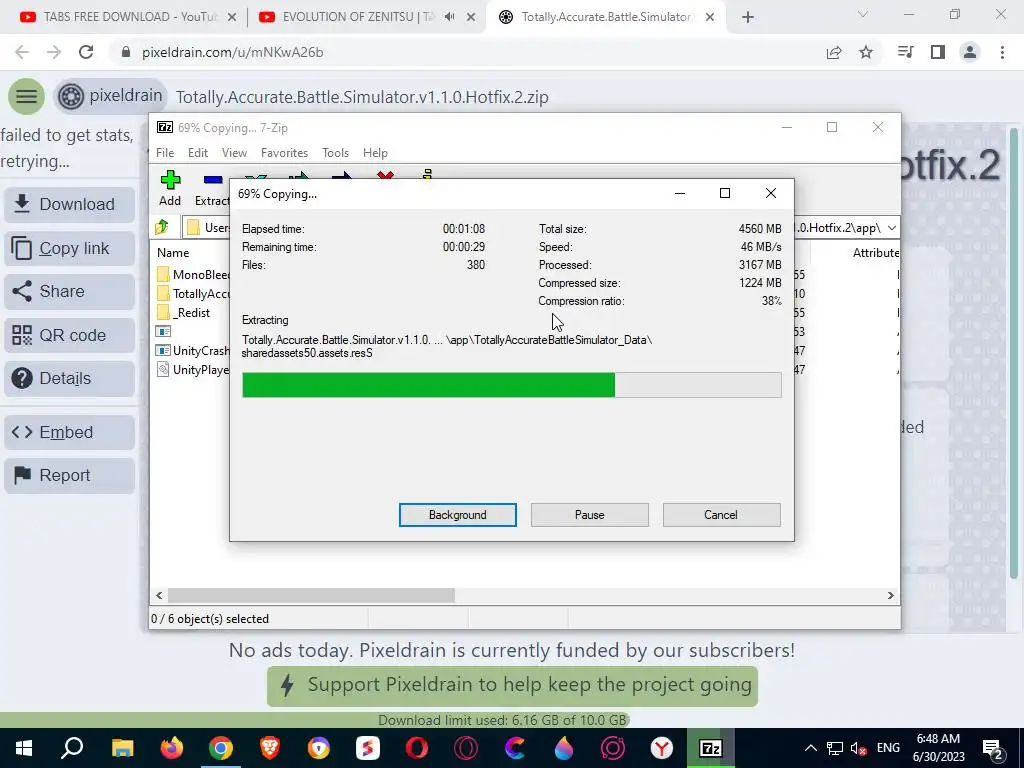Launch Opera from the taskbar
The height and width of the screenshot is (768, 1024).
(x=417, y=748)
